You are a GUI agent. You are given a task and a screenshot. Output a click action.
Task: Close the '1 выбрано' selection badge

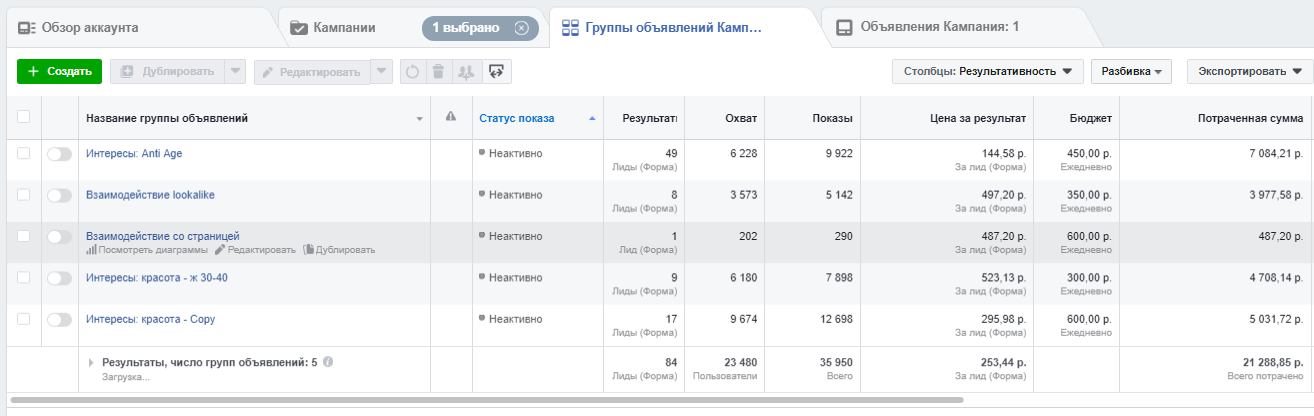(x=521, y=28)
